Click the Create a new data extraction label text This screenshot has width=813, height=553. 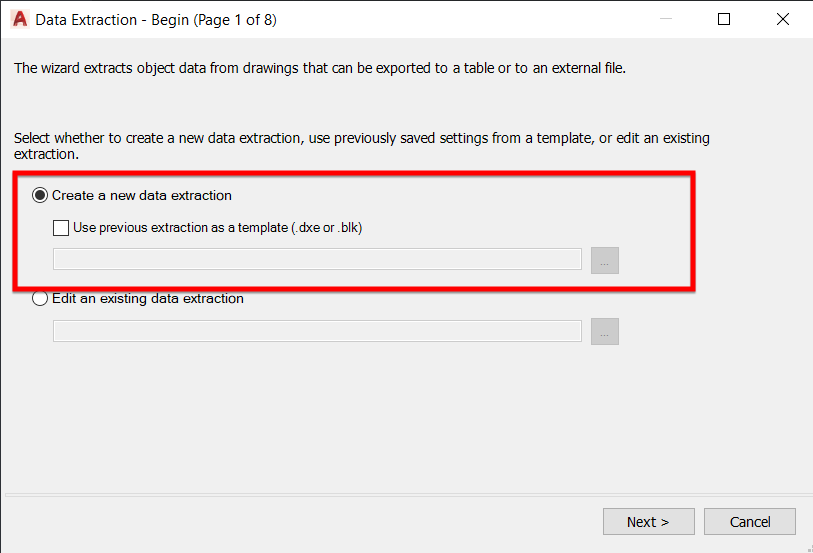tap(142, 195)
